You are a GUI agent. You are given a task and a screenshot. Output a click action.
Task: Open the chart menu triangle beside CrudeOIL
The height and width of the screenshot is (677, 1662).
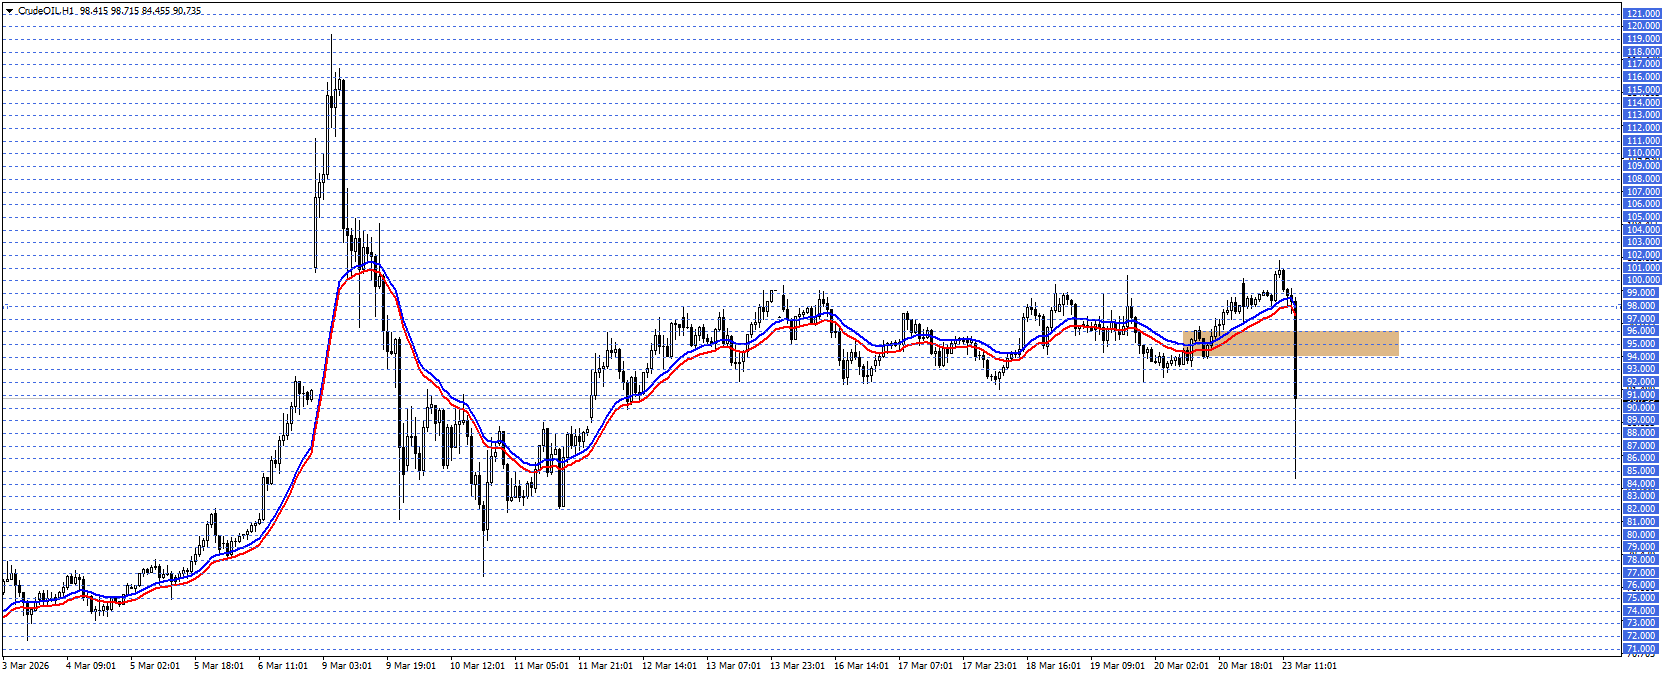pyautogui.click(x=10, y=11)
